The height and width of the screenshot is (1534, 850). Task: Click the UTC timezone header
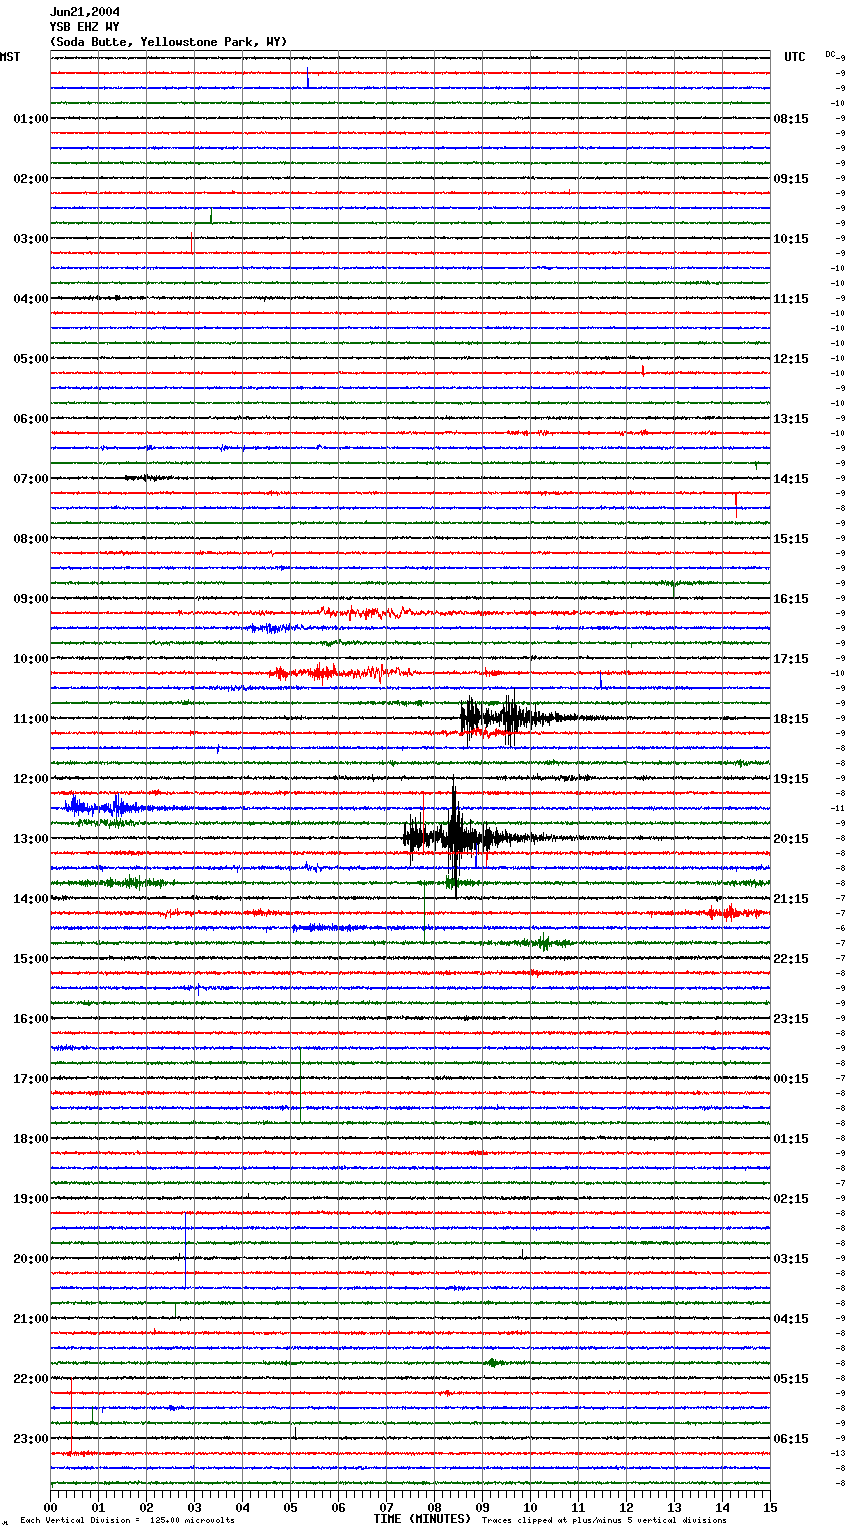tap(794, 57)
